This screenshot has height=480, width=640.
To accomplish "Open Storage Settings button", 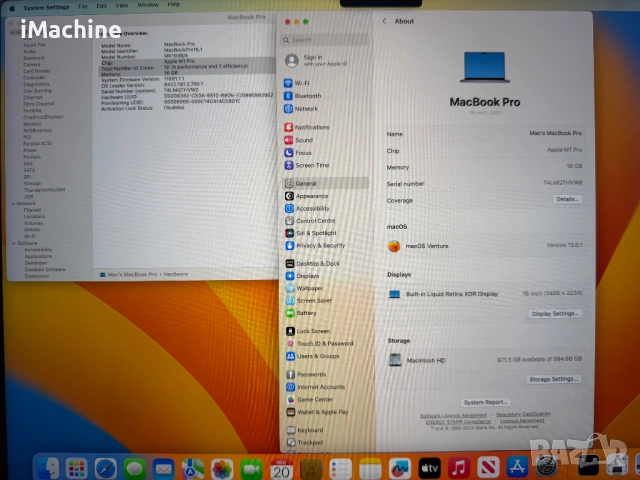I will [x=553, y=379].
